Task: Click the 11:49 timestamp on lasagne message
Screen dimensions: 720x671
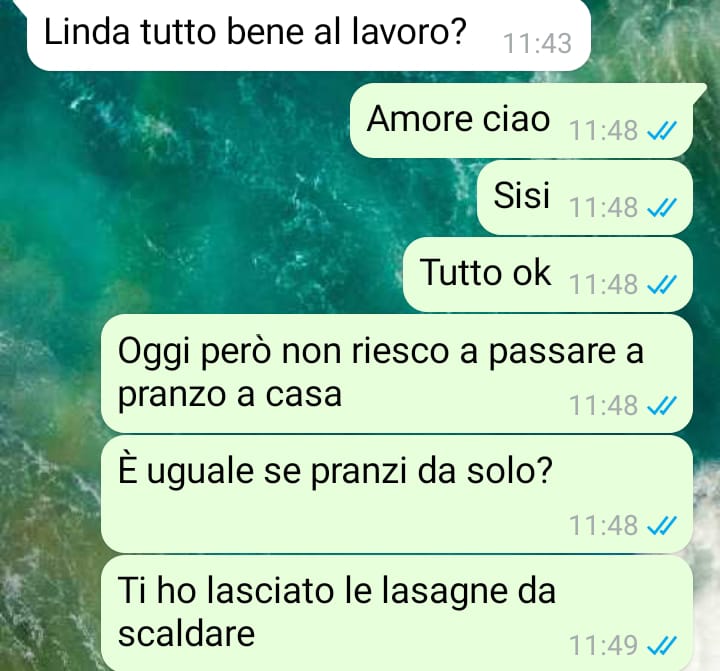Action: 603,645
